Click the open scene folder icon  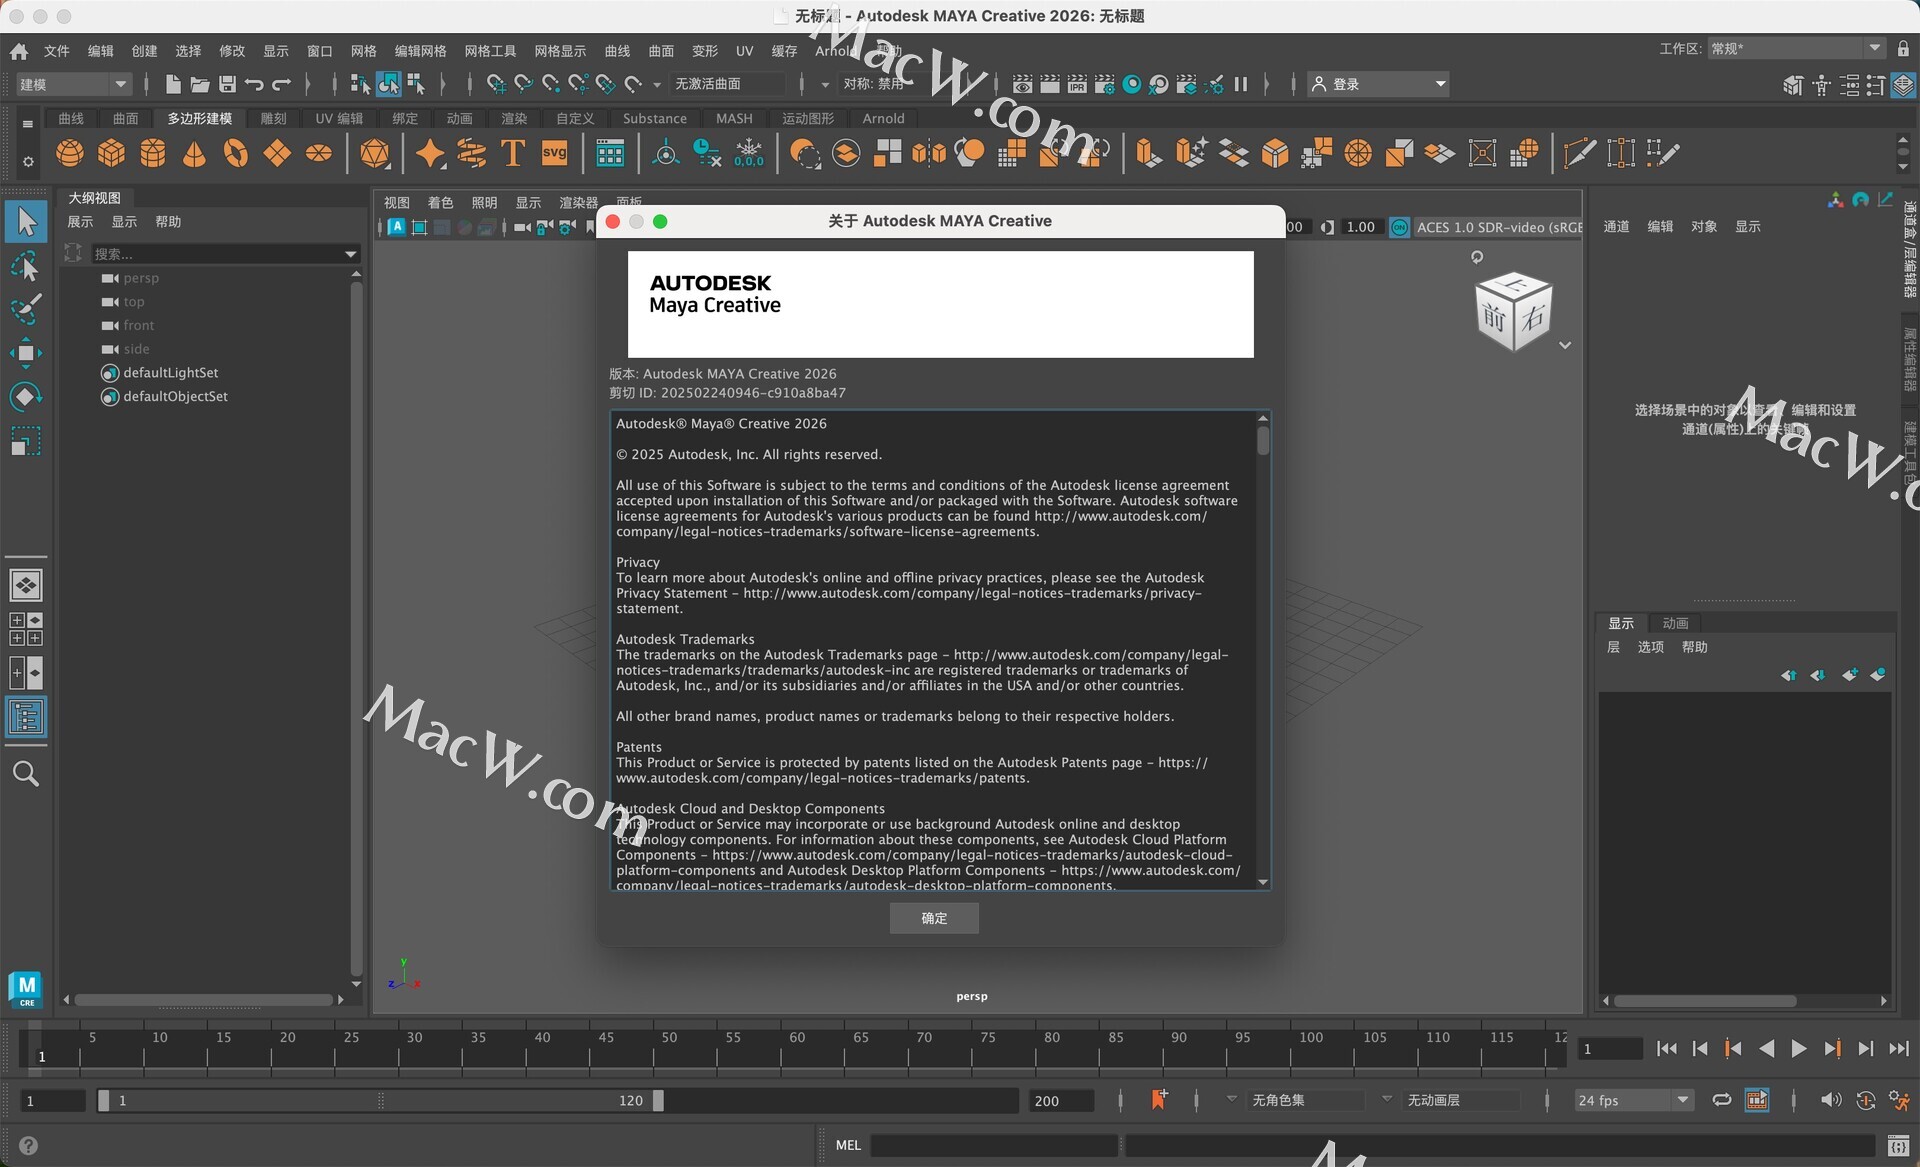click(200, 84)
